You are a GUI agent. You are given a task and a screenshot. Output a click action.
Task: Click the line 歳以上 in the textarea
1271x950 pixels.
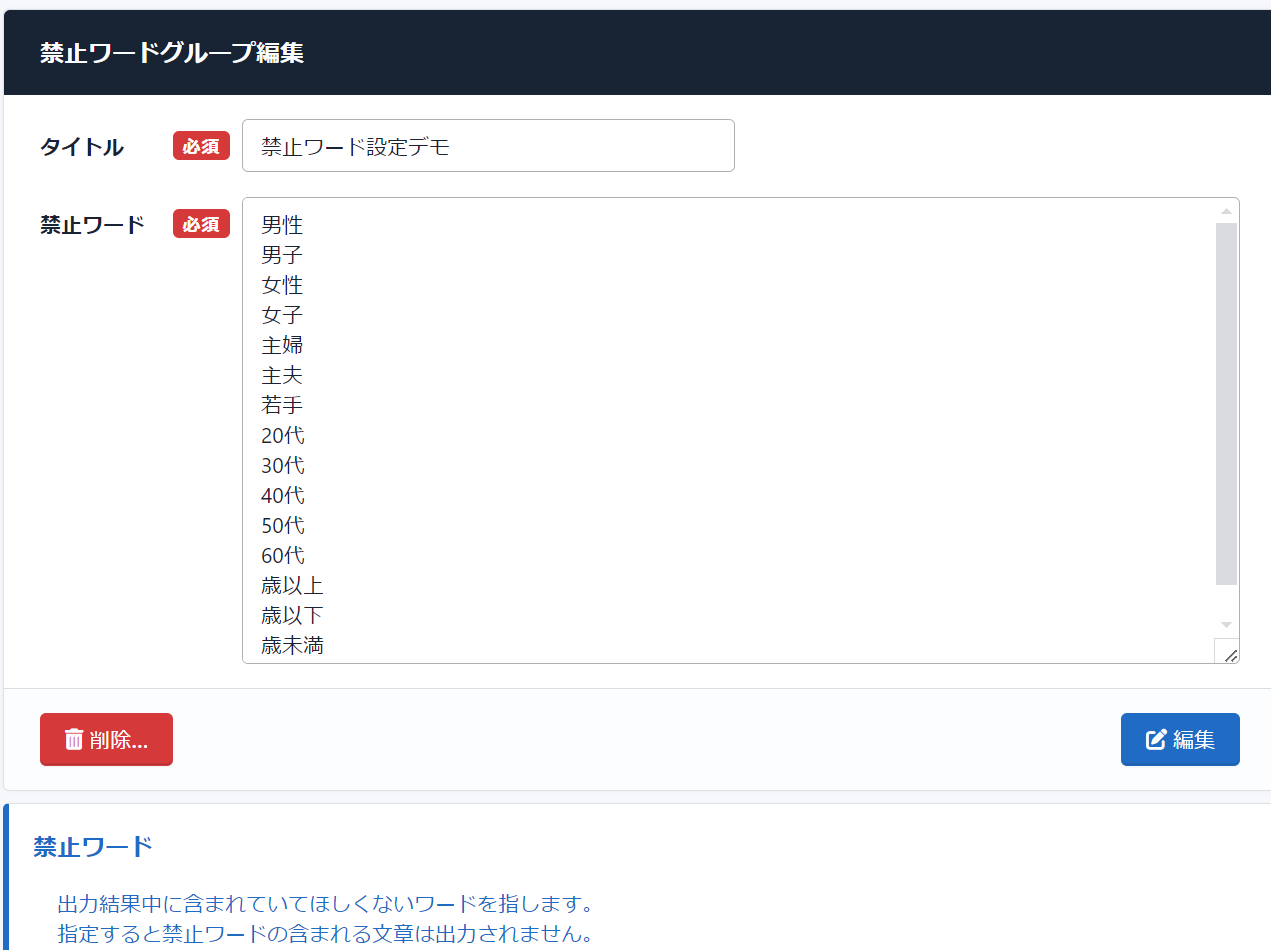292,585
